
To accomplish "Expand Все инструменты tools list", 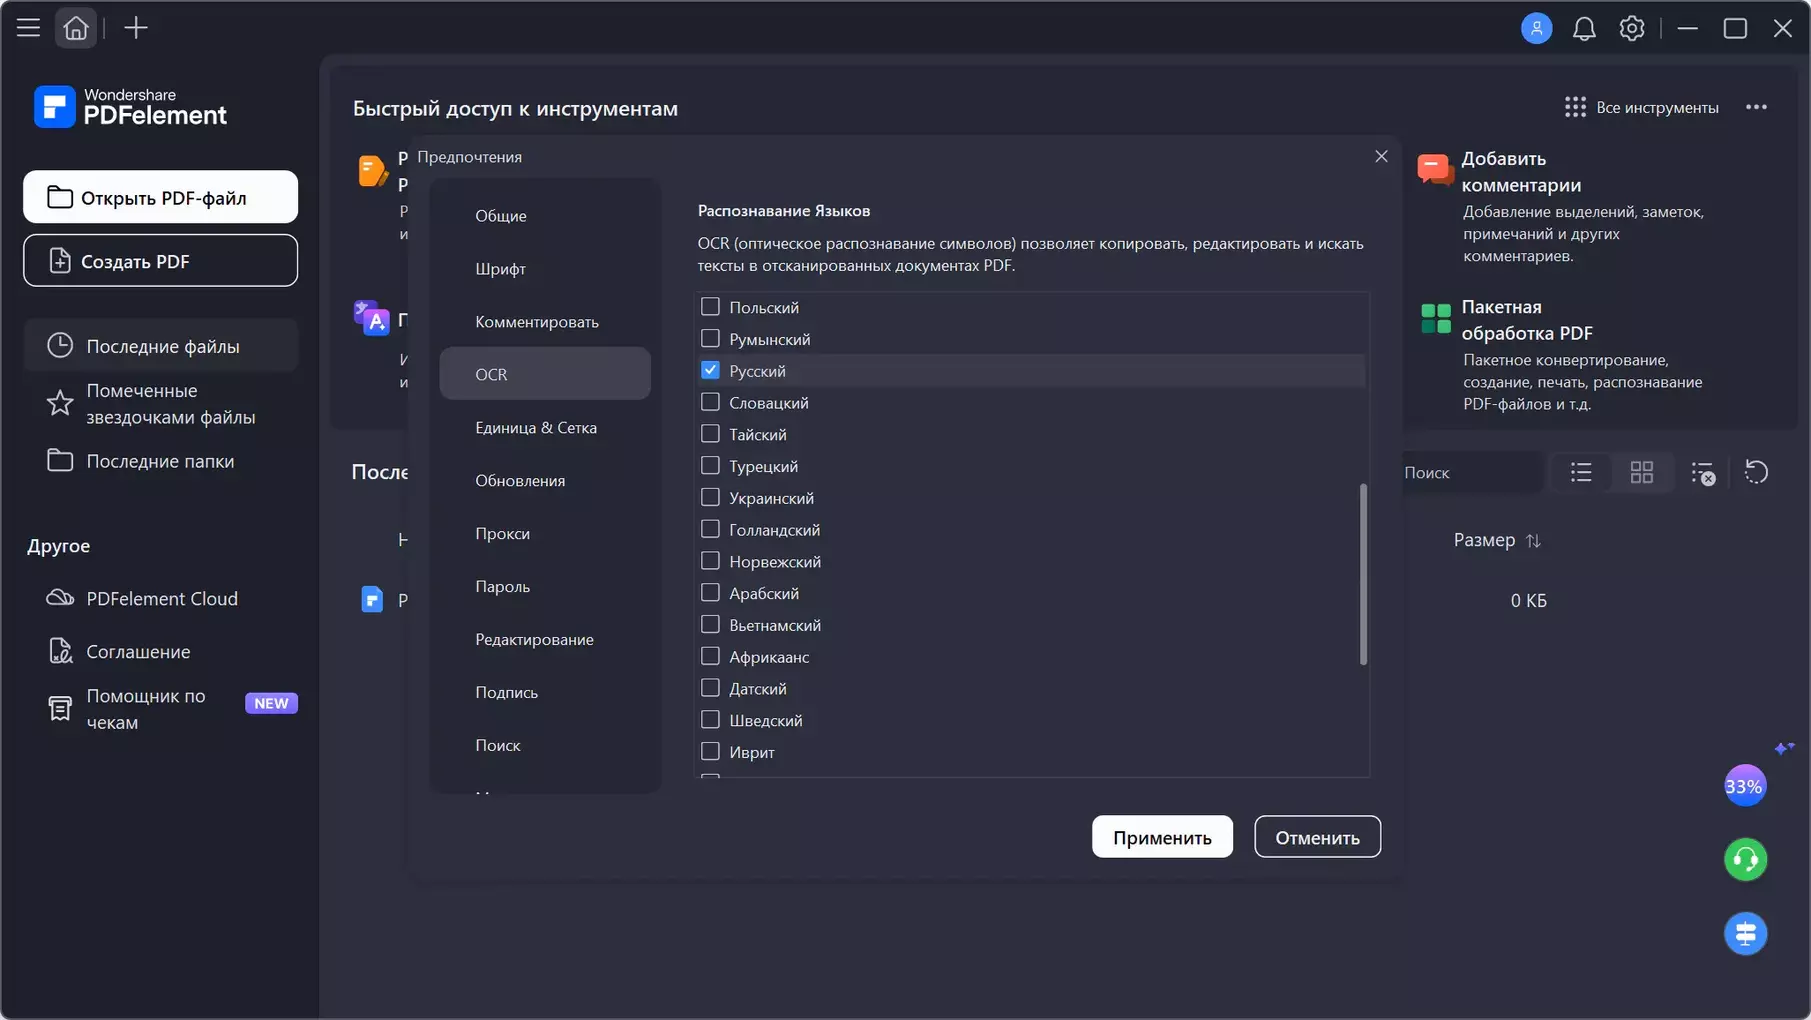I will click(1642, 108).
